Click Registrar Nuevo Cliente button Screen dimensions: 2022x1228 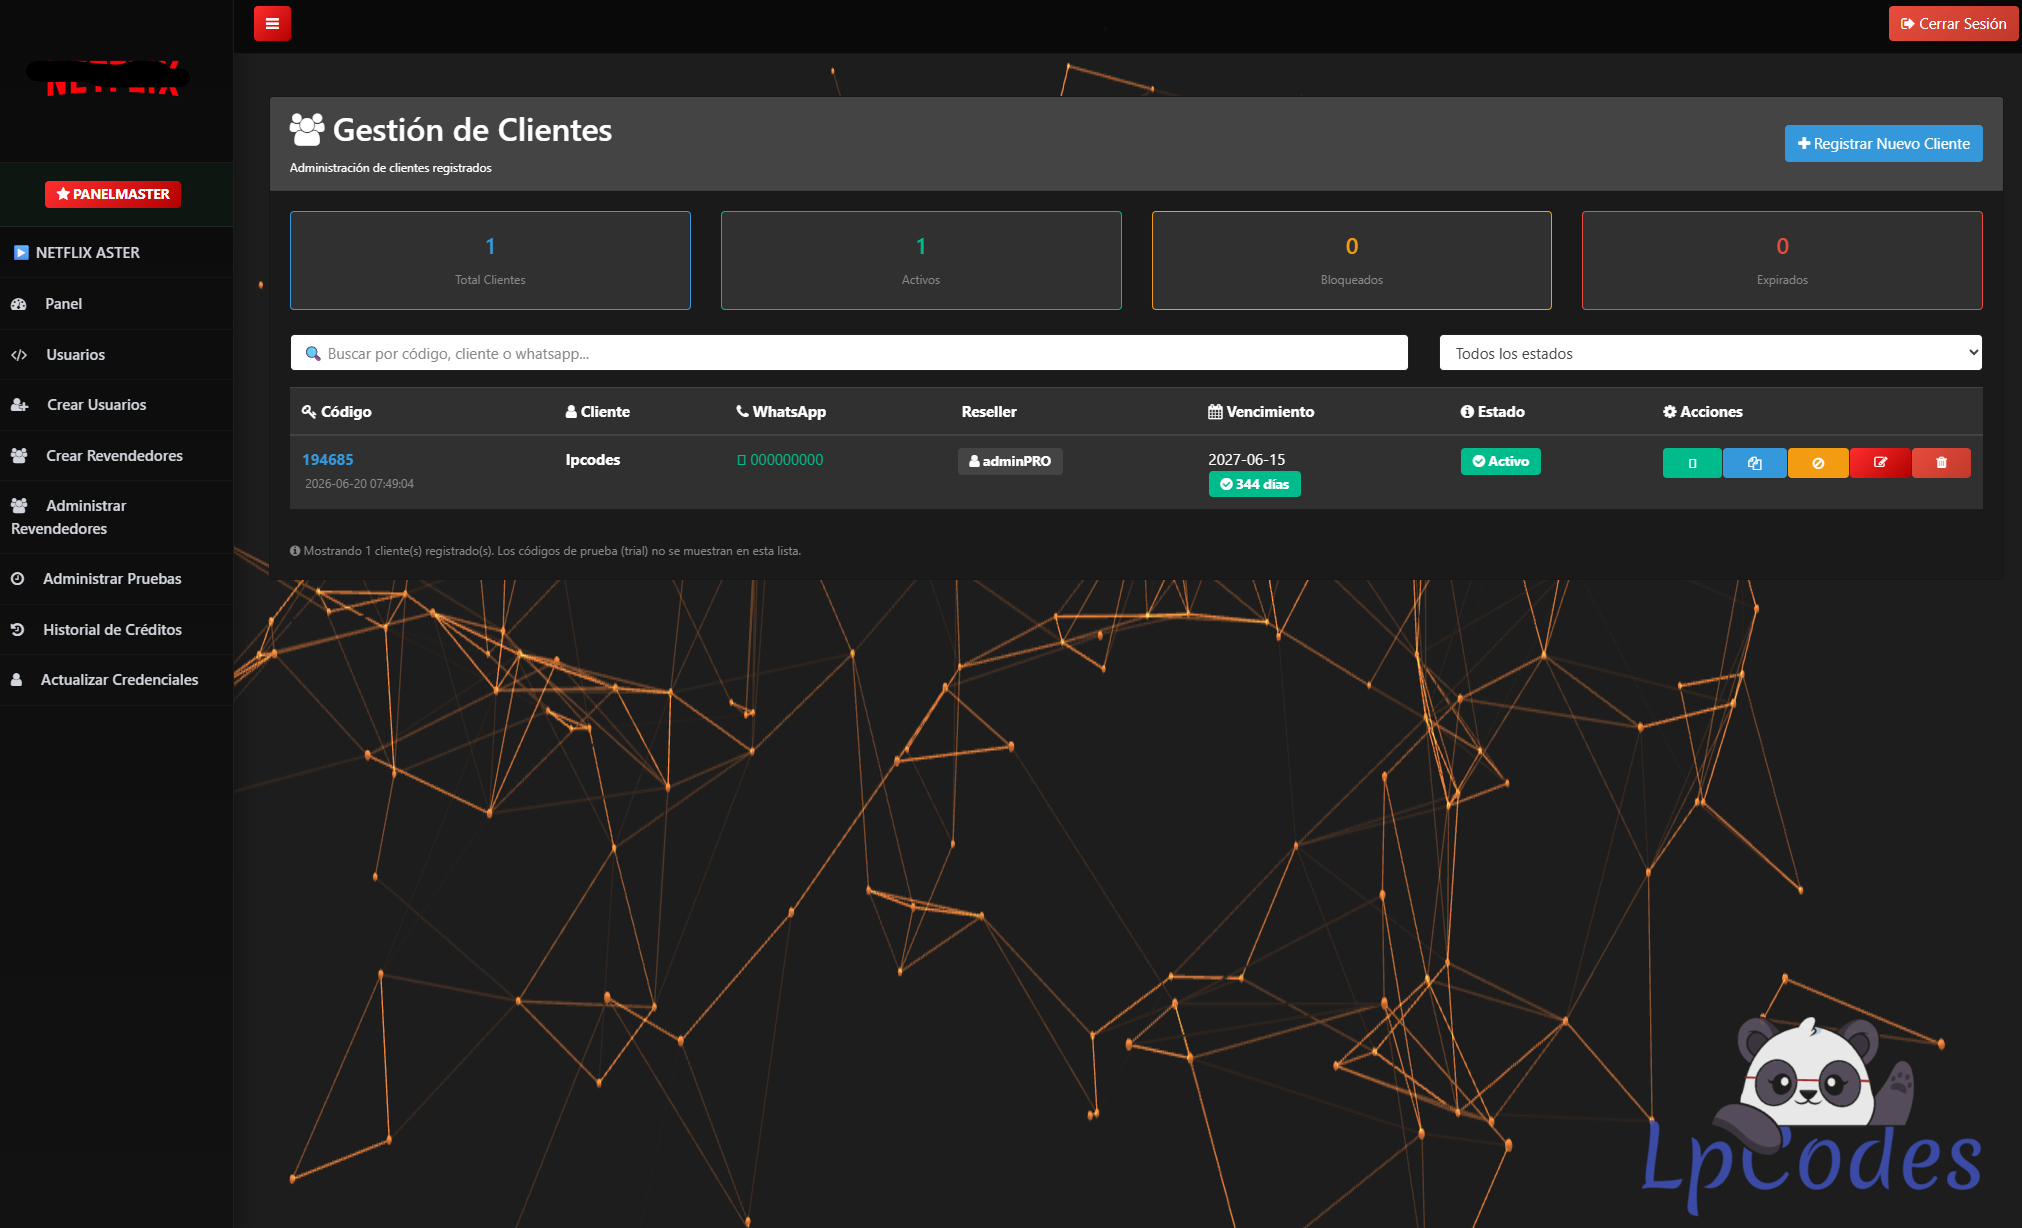point(1883,143)
